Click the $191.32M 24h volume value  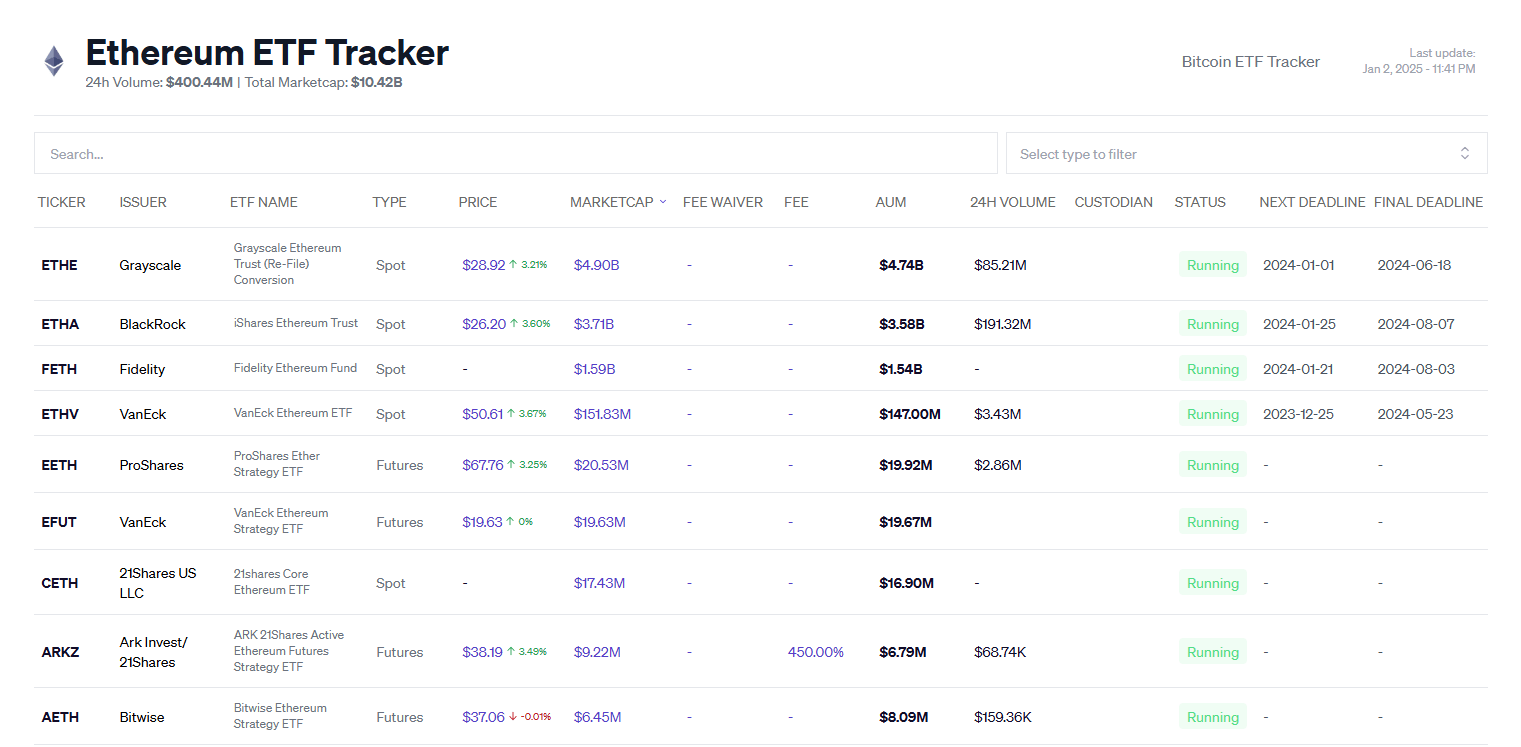click(x=1002, y=324)
